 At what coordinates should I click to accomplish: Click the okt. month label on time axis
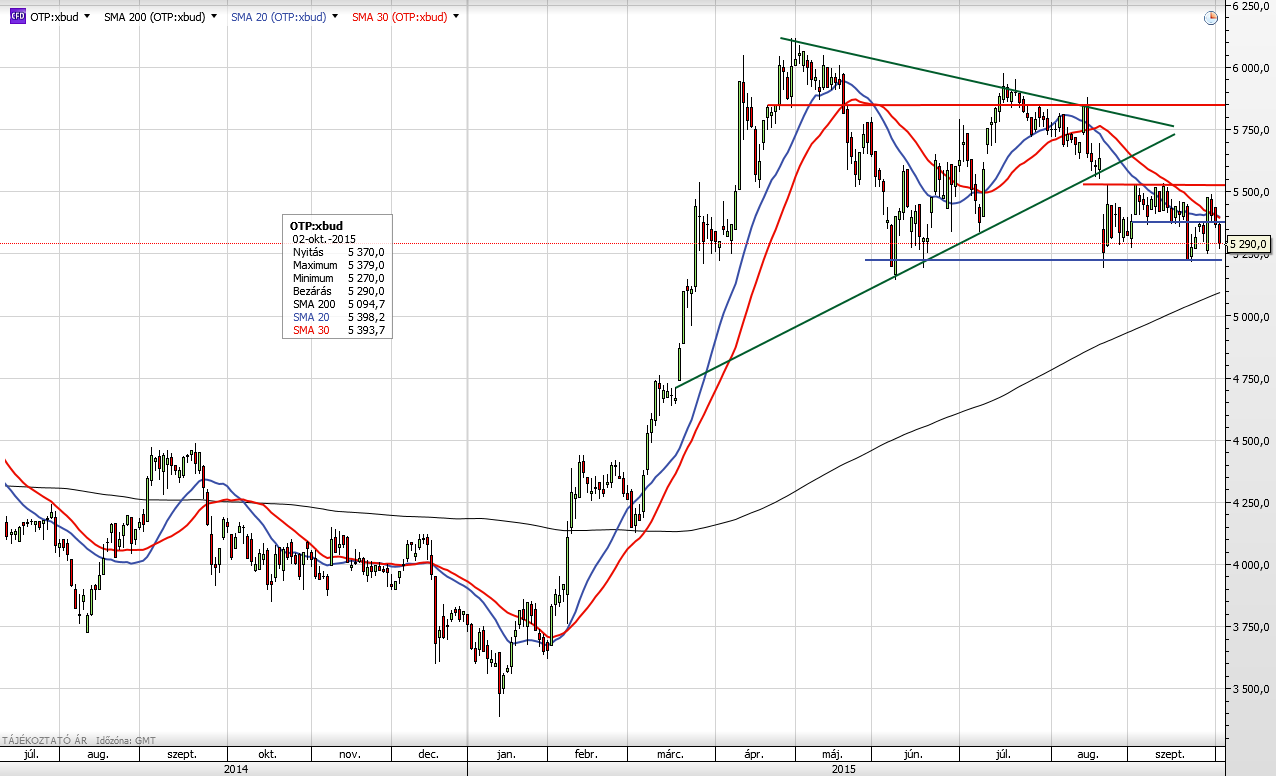pyautogui.click(x=267, y=754)
